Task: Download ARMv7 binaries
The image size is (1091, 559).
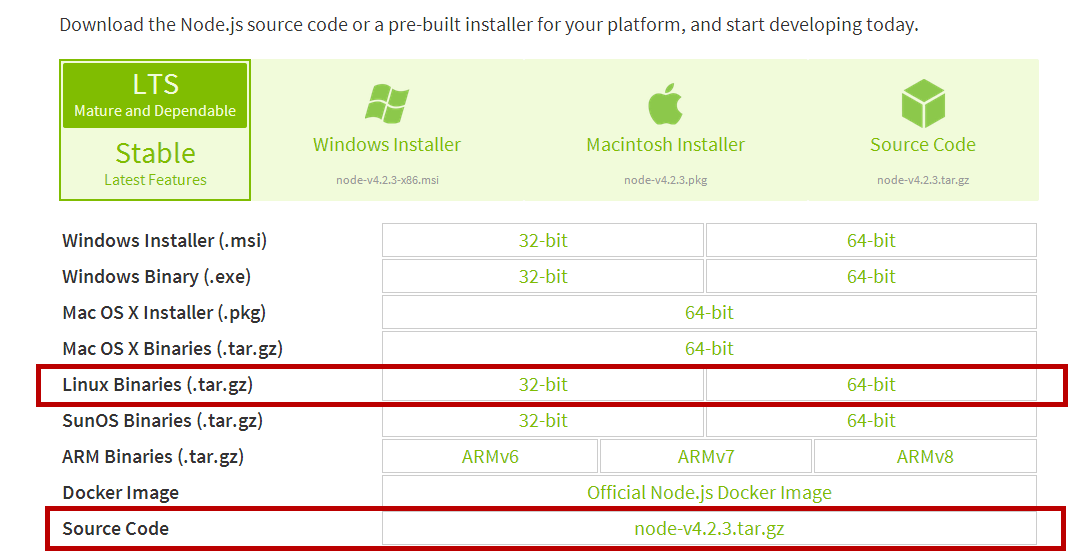Action: coord(706,457)
